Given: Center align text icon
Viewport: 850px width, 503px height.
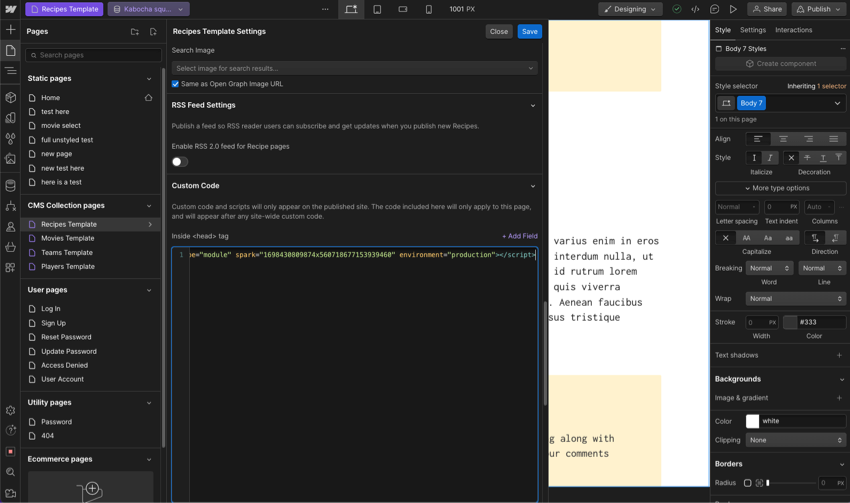Looking at the screenshot, I should (783, 139).
